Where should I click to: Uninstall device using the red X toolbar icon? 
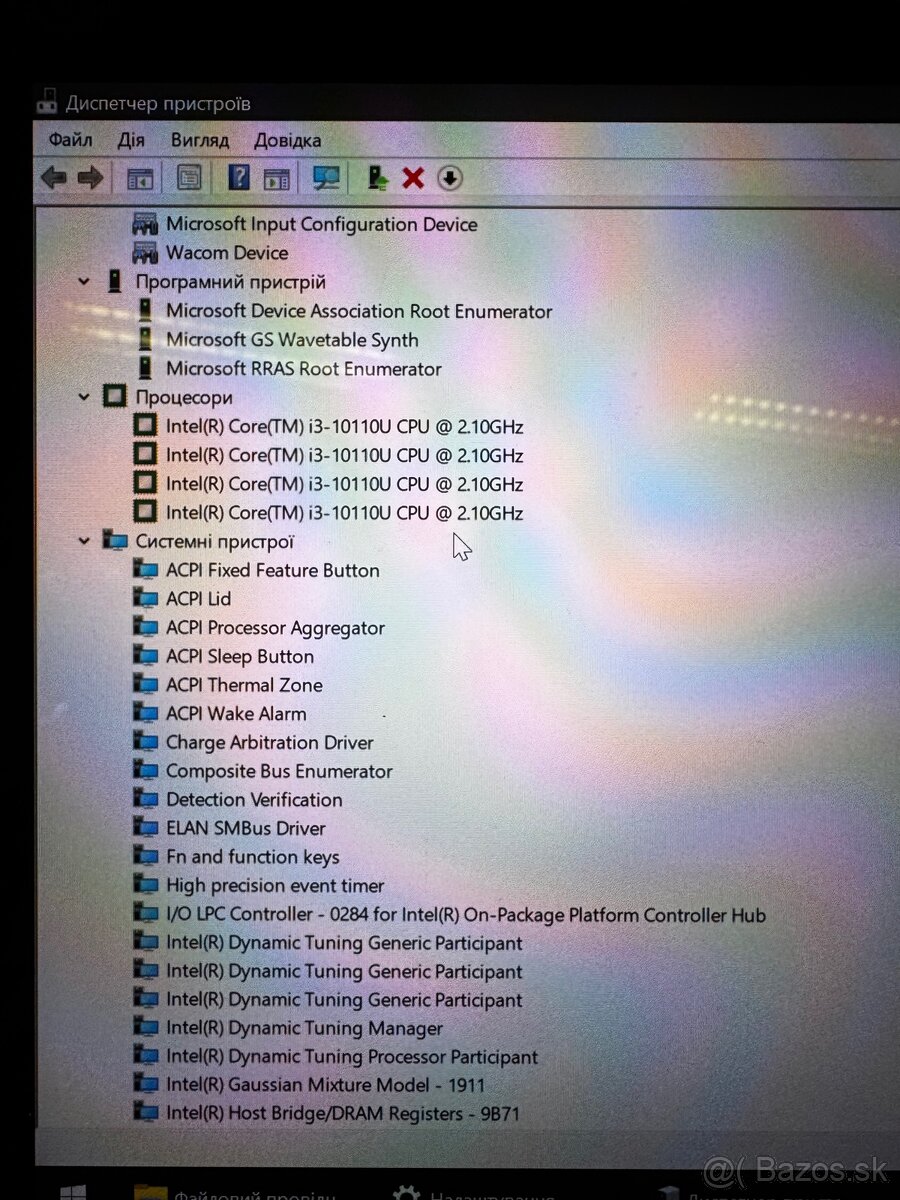pos(412,177)
